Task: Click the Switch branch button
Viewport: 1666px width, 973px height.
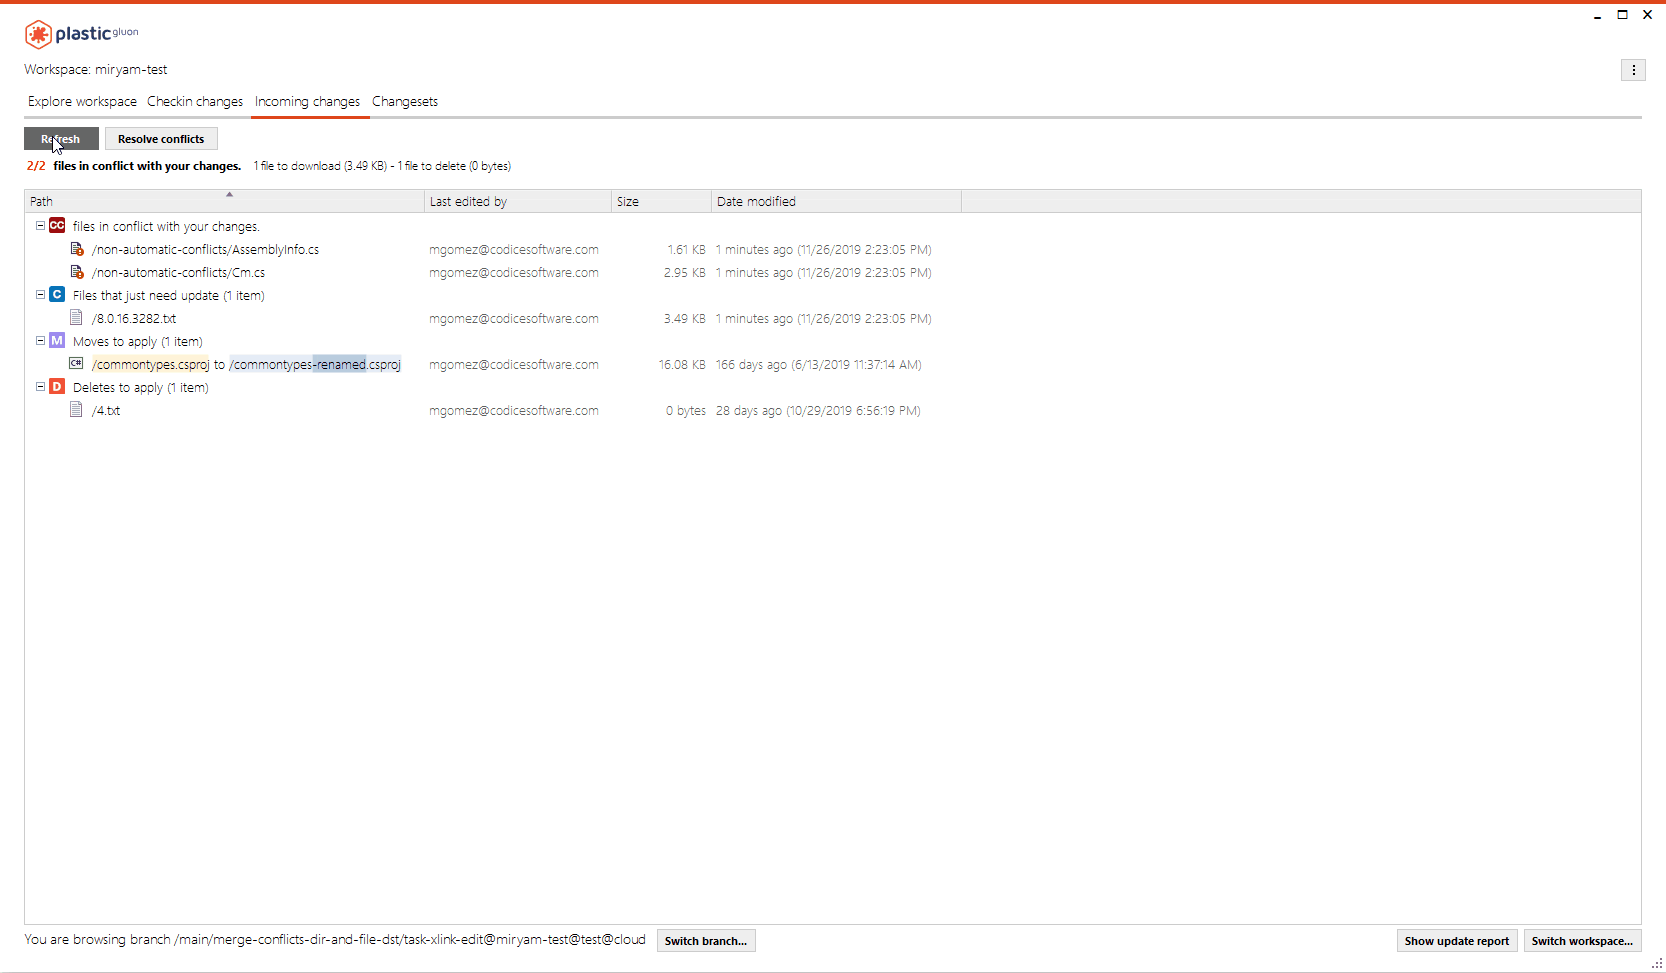Action: pyautogui.click(x=706, y=940)
